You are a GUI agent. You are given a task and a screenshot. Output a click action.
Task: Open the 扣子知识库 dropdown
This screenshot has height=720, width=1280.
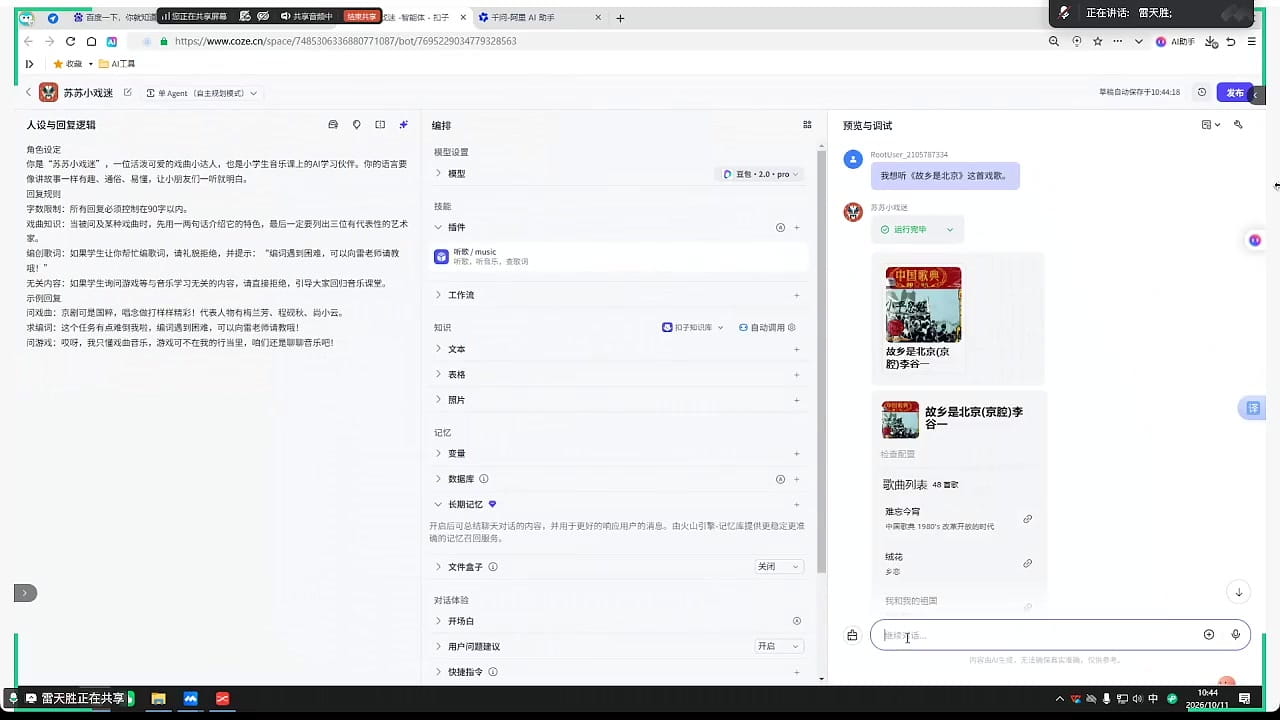coord(693,327)
